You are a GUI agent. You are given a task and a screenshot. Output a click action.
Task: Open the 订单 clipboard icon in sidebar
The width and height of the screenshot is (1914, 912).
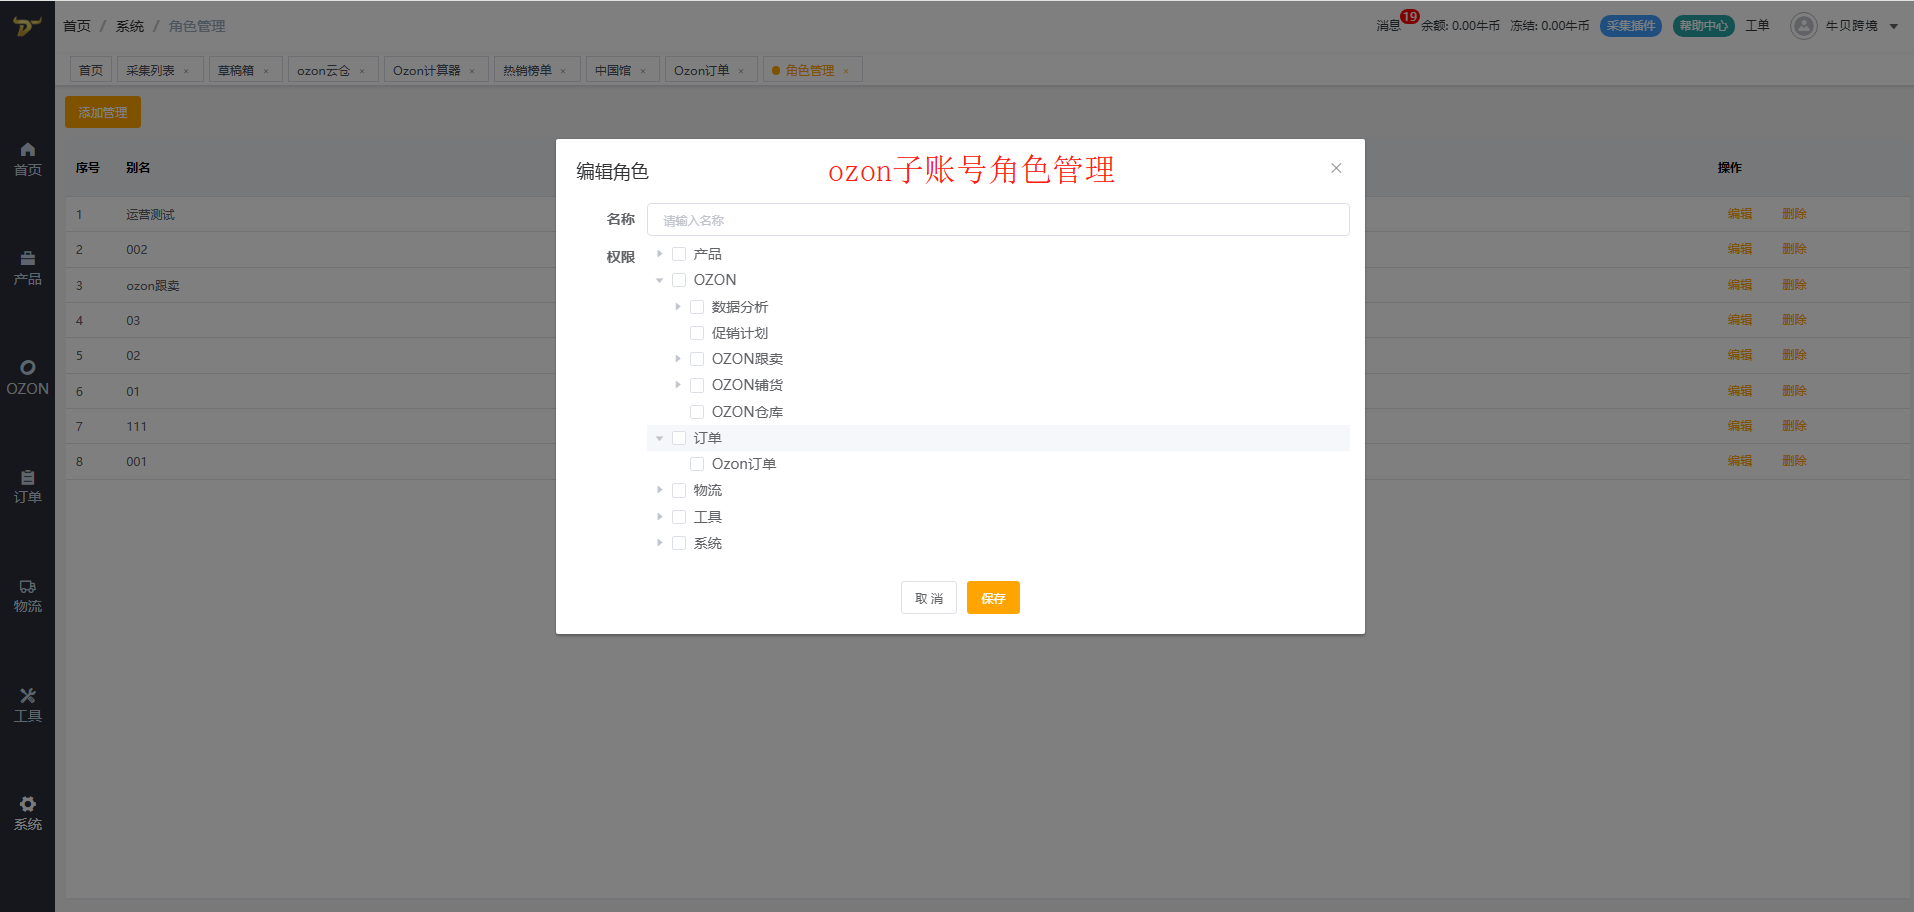pos(28,477)
